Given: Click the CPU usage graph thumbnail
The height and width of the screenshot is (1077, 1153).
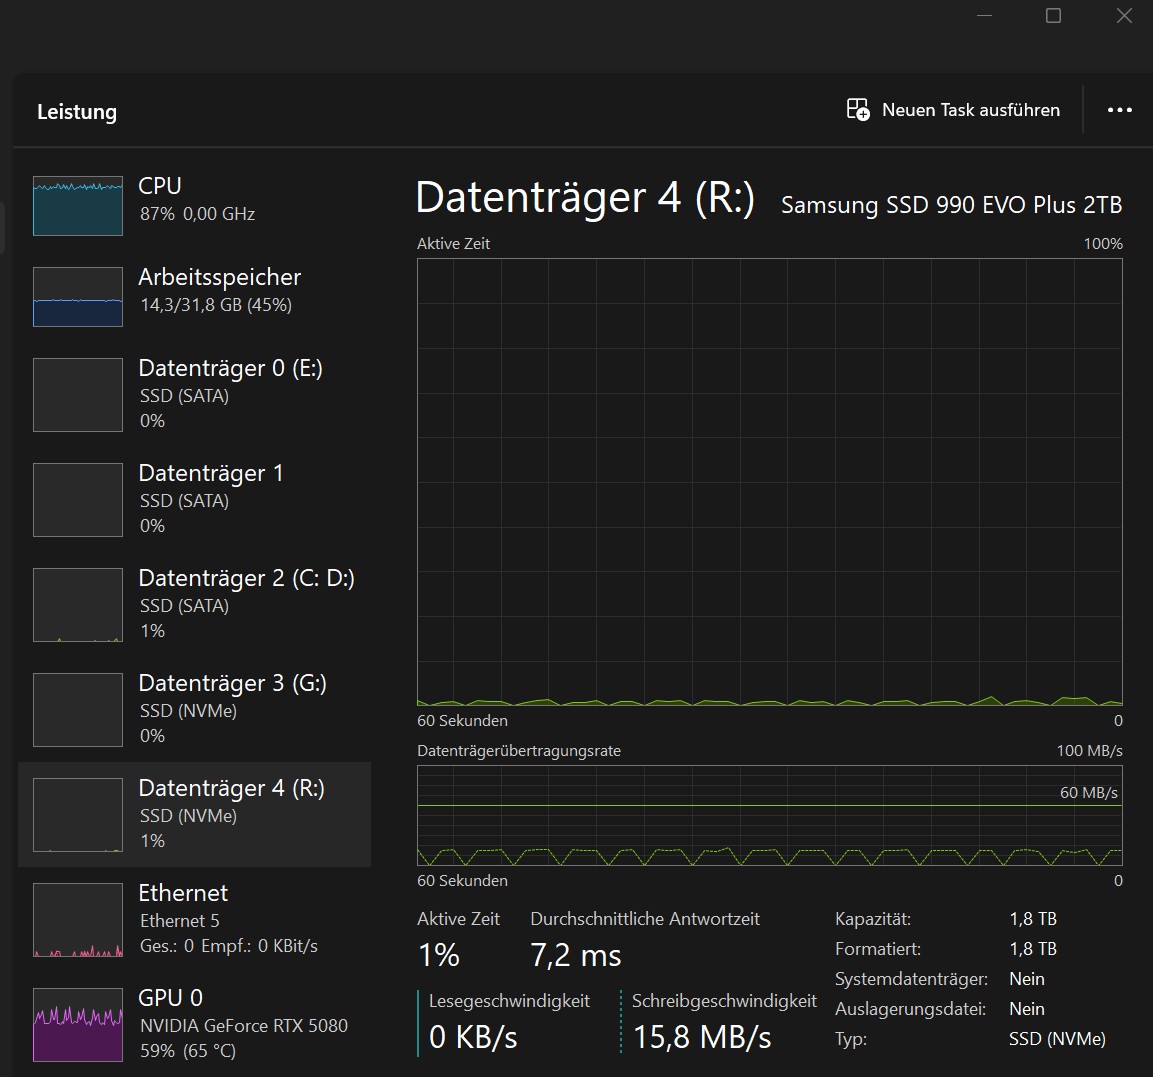Looking at the screenshot, I should pos(78,206).
